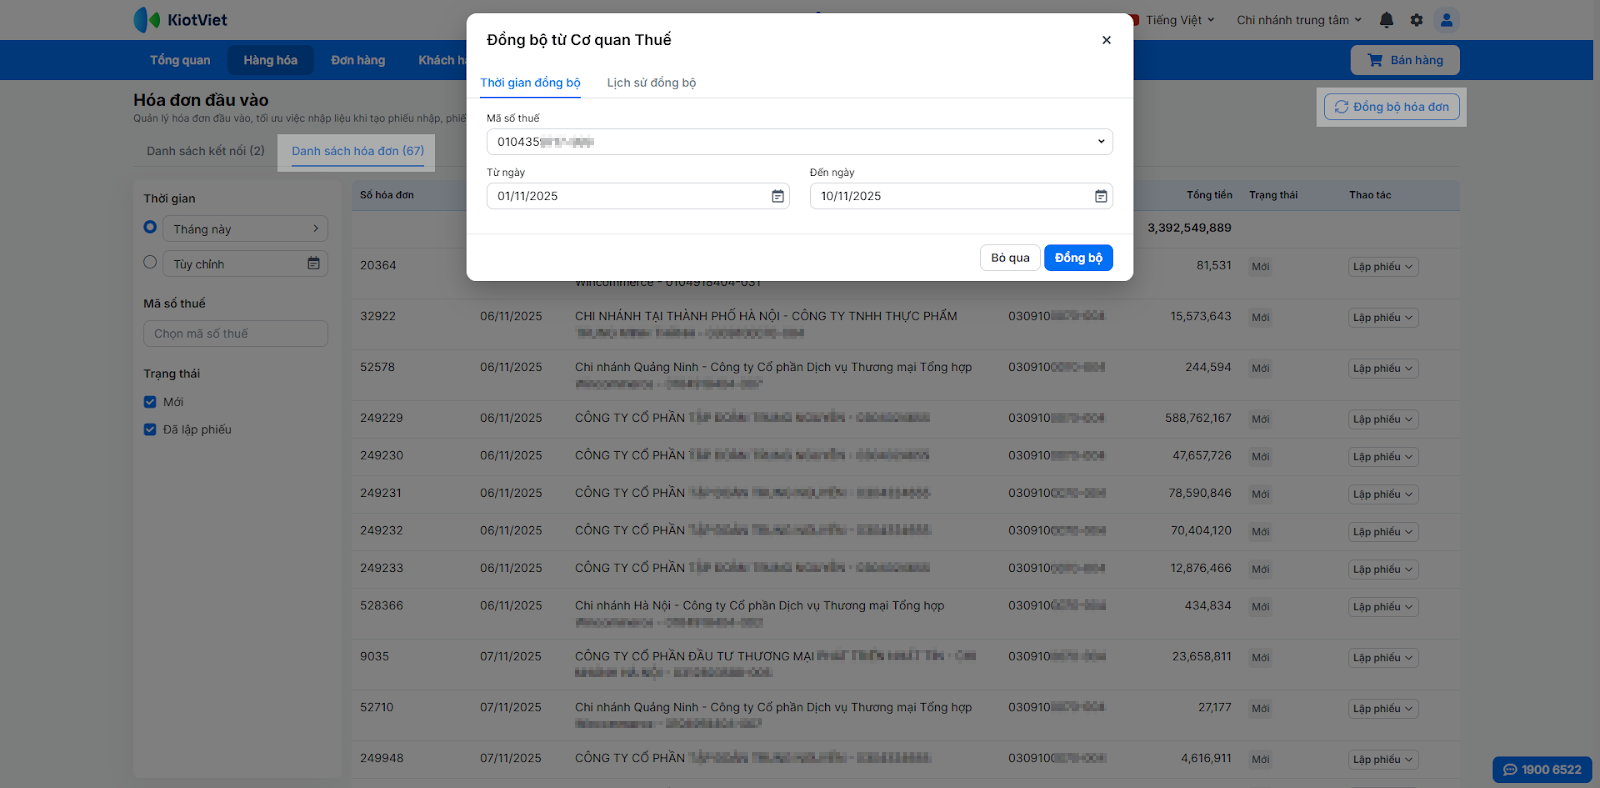Screen dimensions: 1600x788
Task: Click invoice number 249231
Action: [x=381, y=493]
